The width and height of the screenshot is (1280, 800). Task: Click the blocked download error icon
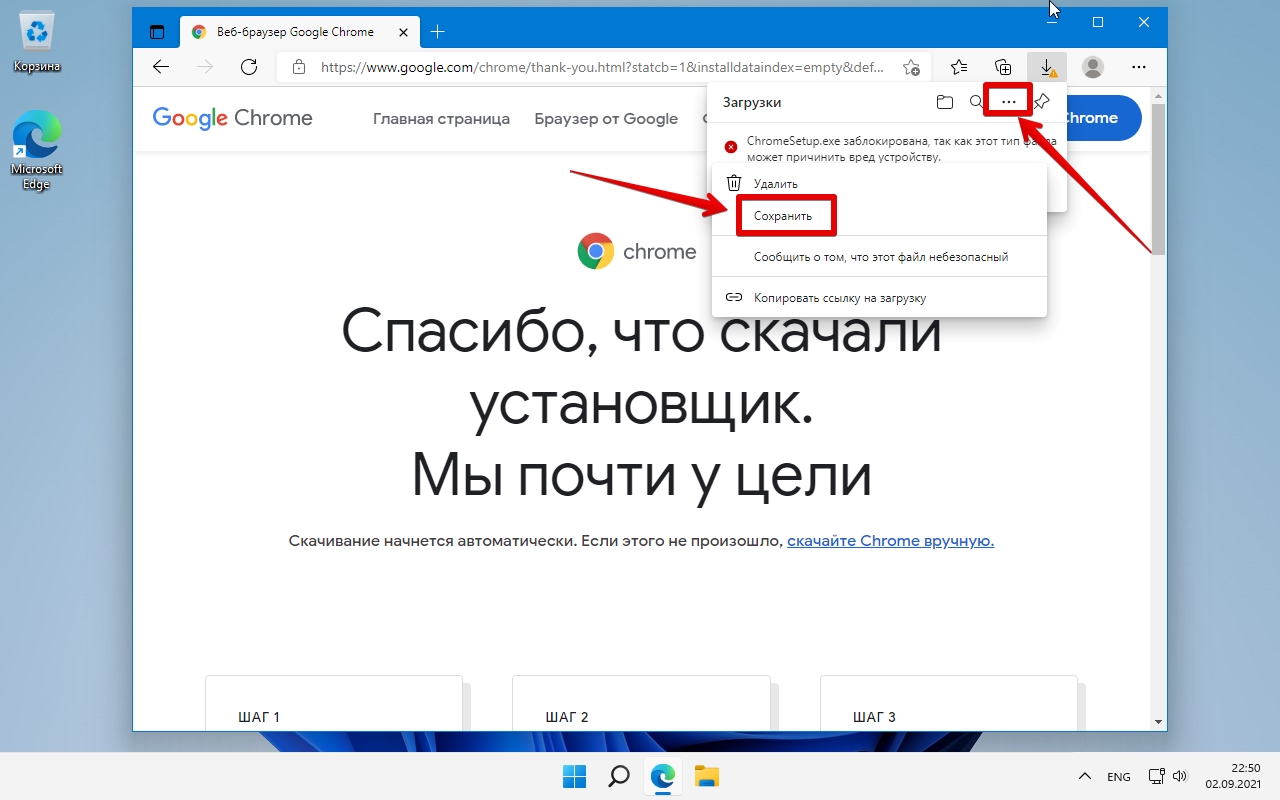point(731,147)
